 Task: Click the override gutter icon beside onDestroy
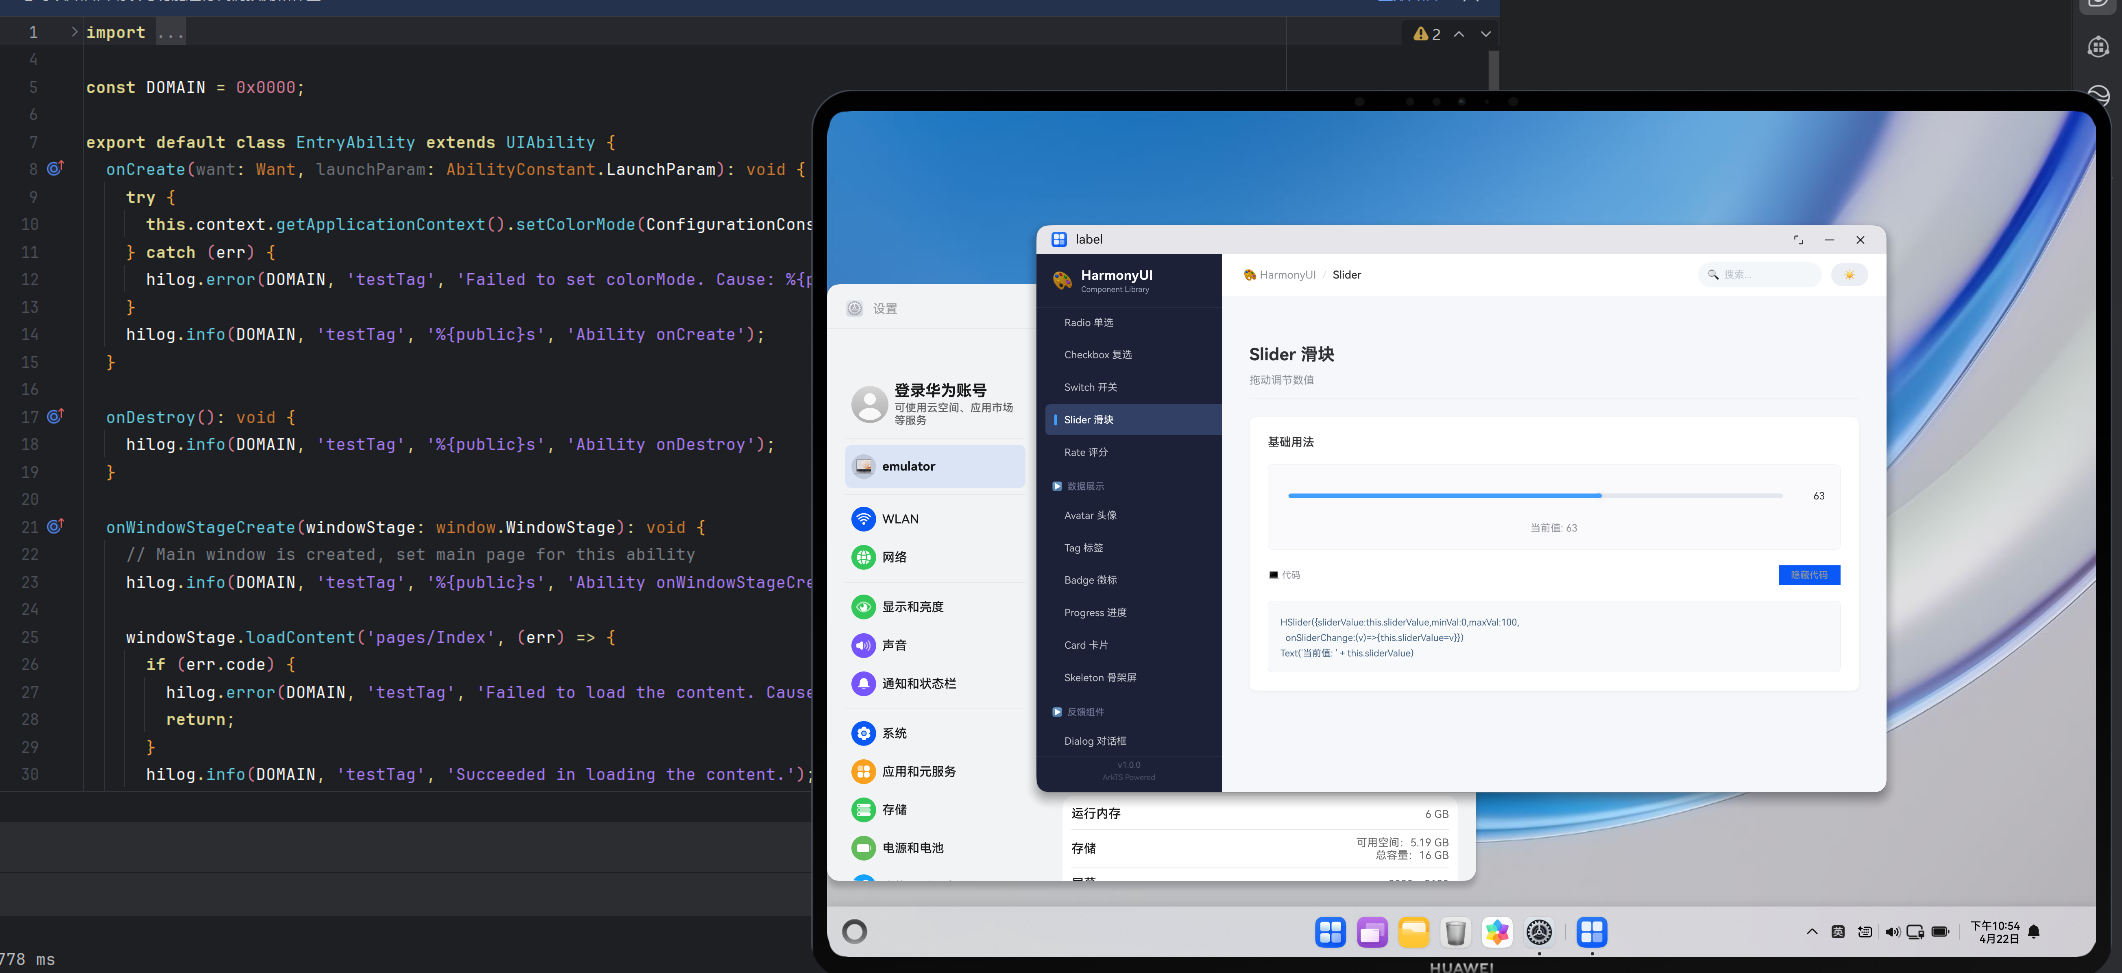coord(55,416)
